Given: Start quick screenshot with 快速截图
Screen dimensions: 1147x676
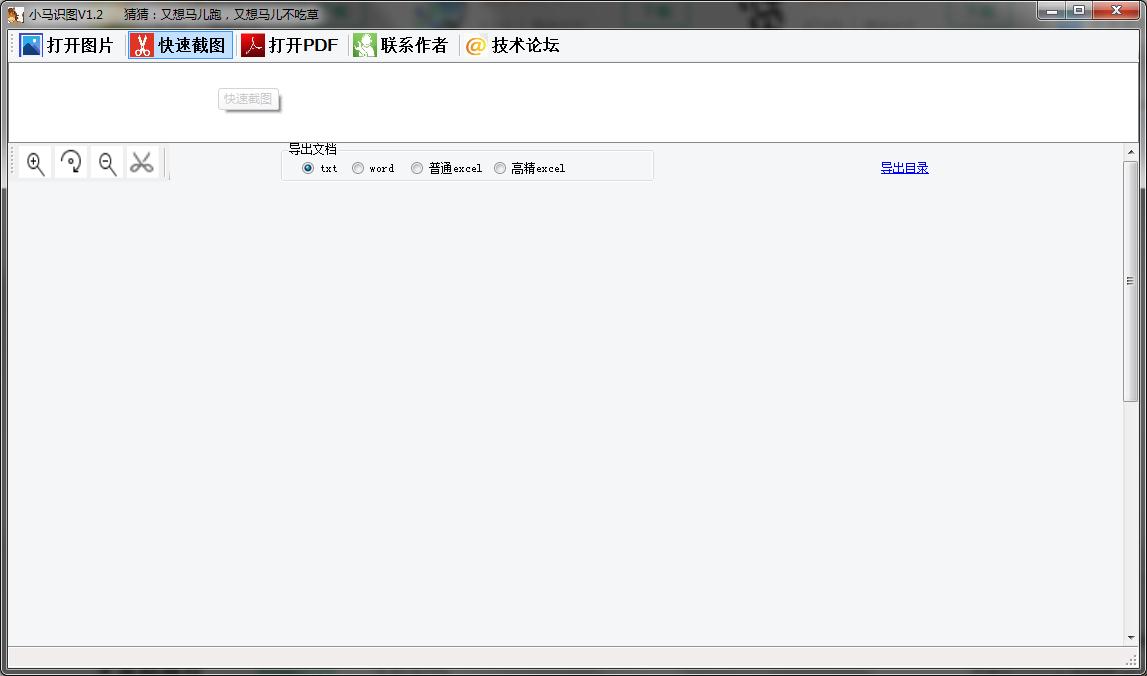Looking at the screenshot, I should click(180, 45).
